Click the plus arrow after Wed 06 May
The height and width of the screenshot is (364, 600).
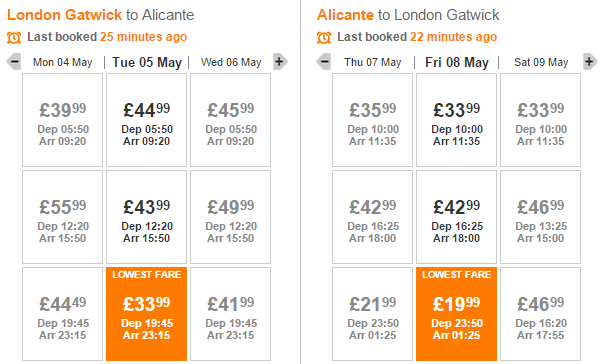[x=280, y=62]
